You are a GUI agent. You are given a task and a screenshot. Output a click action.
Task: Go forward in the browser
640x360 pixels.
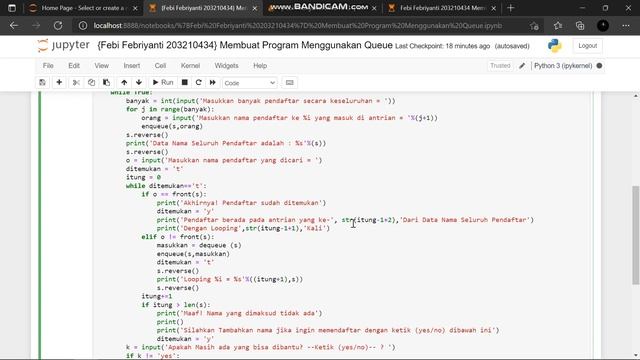36,25
